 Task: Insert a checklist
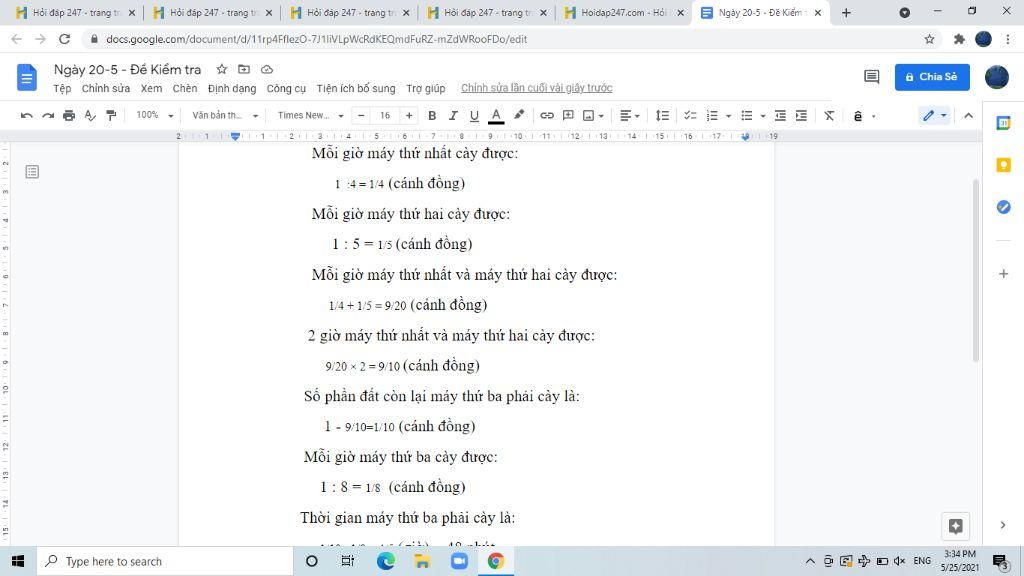[690, 116]
